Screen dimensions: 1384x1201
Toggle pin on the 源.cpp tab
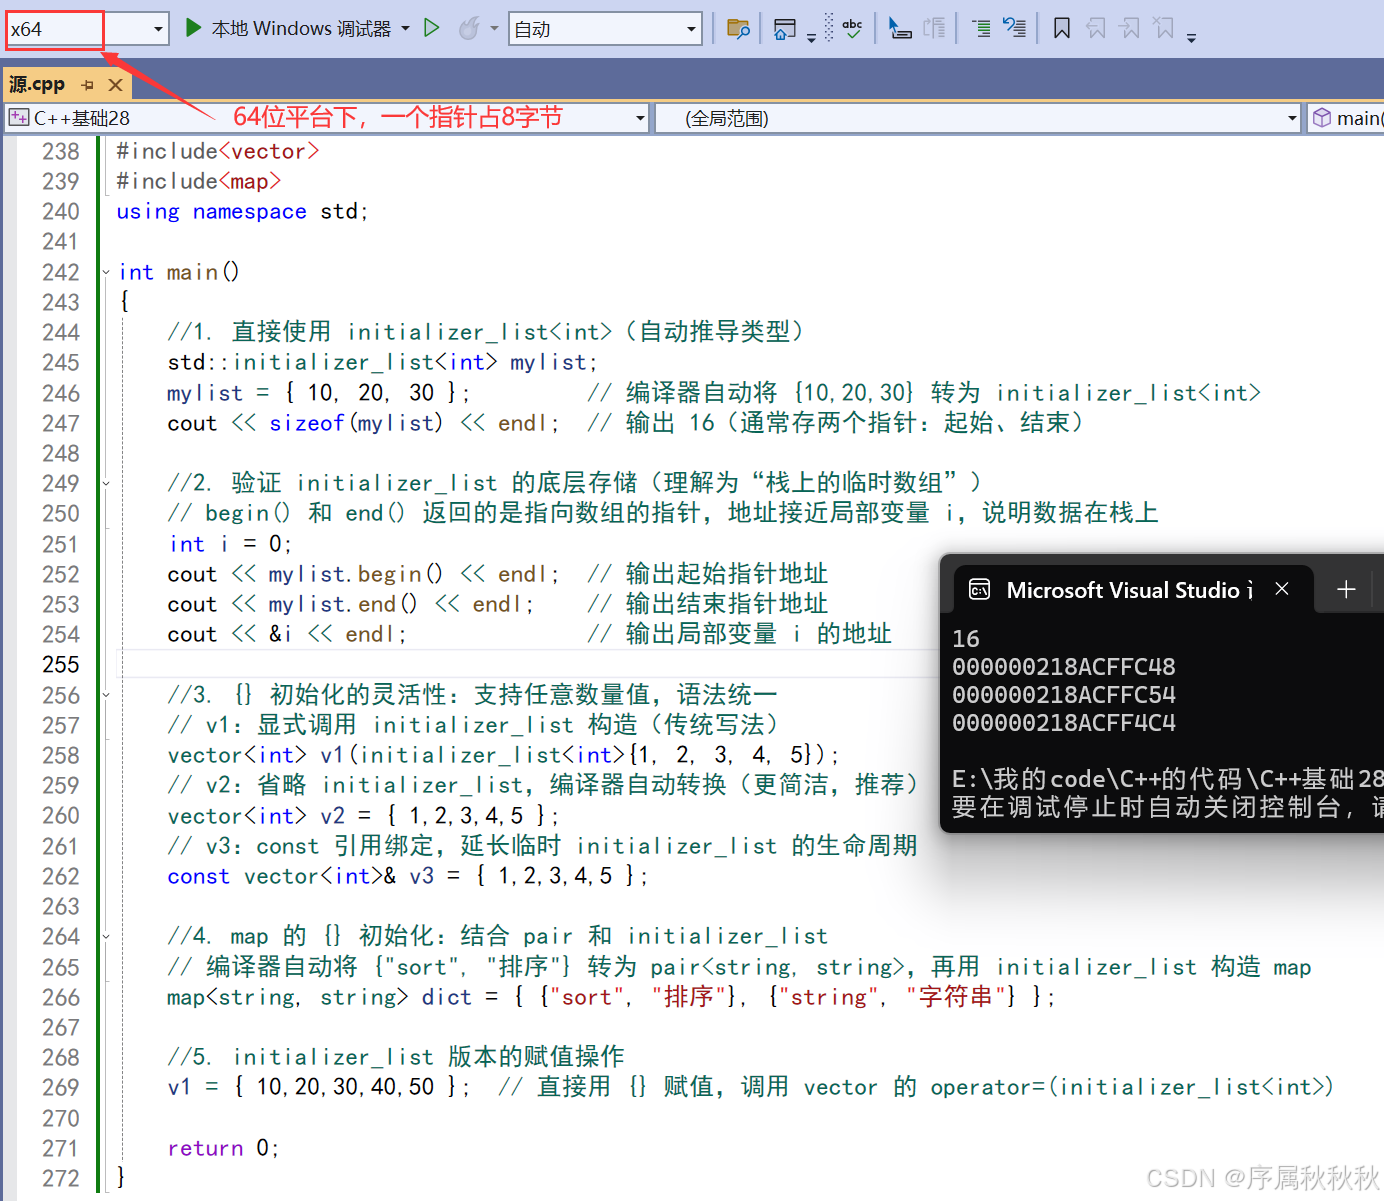[x=88, y=85]
